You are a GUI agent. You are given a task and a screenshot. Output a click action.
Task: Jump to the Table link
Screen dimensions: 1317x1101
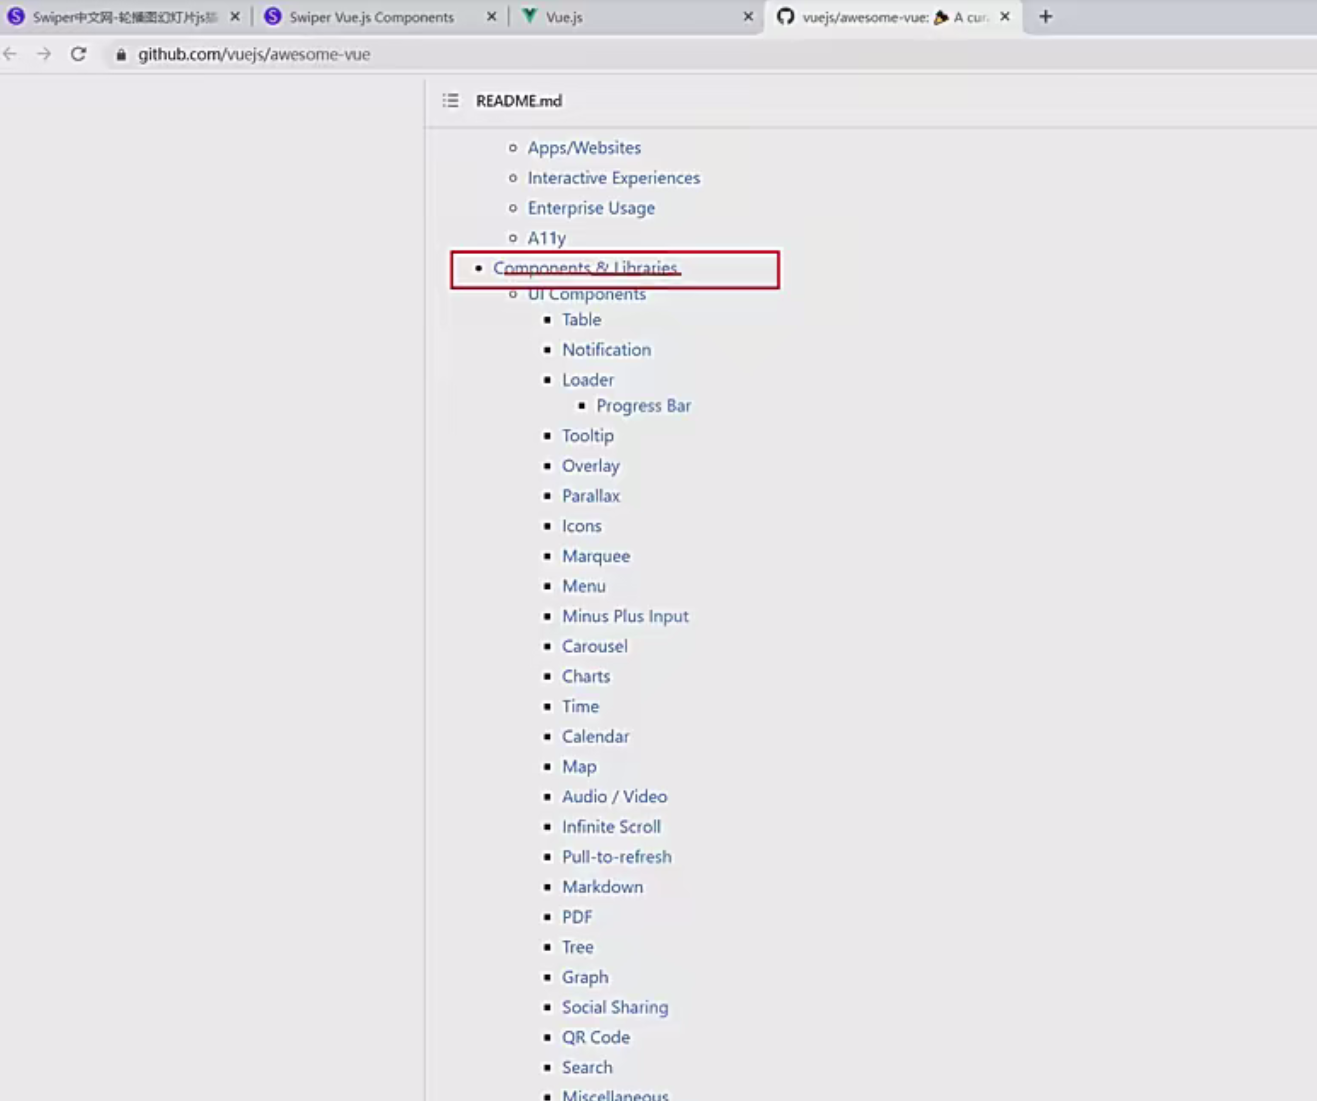tap(581, 319)
